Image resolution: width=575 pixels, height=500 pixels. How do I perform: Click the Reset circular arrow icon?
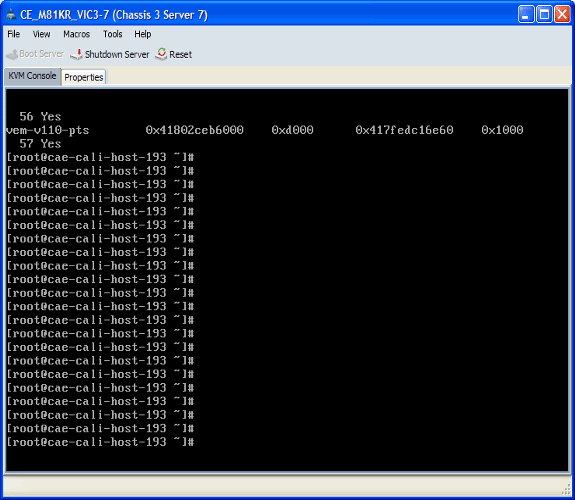click(161, 54)
